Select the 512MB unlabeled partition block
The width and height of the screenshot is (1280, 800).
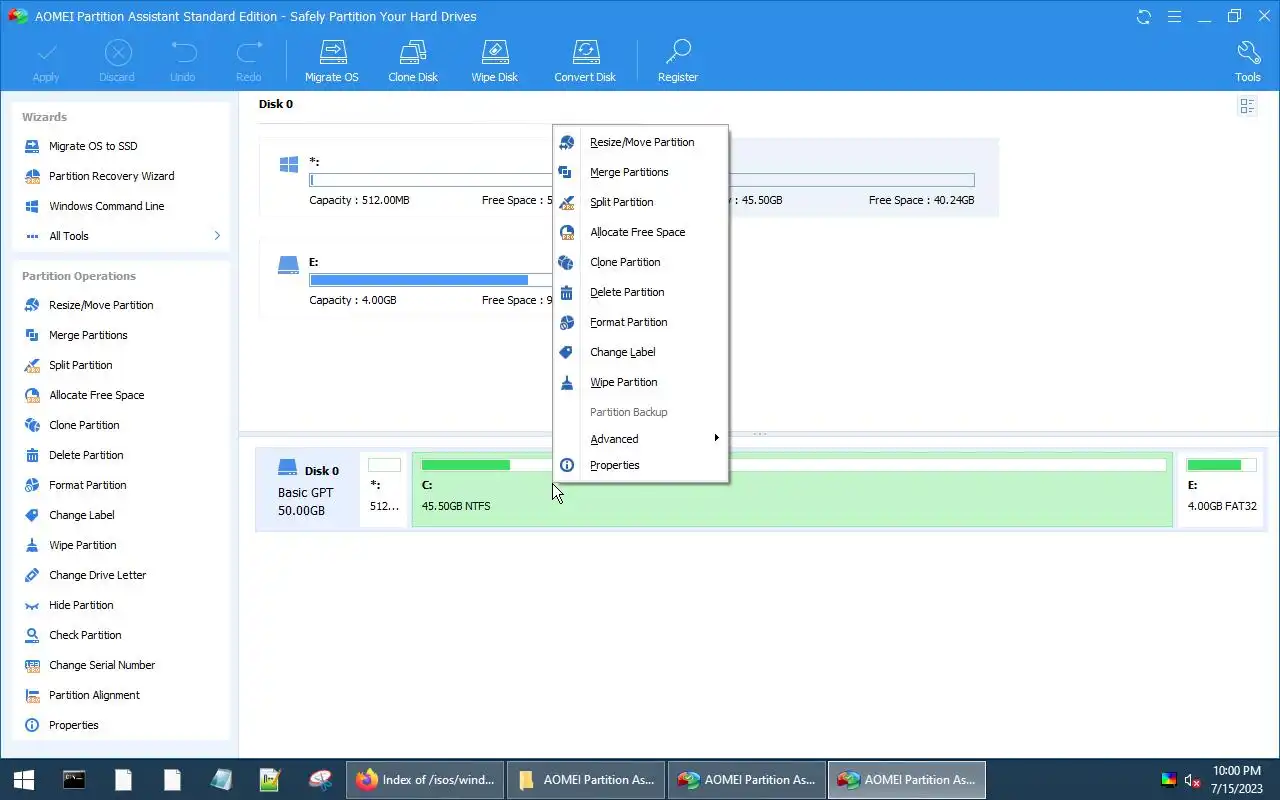click(x=385, y=489)
